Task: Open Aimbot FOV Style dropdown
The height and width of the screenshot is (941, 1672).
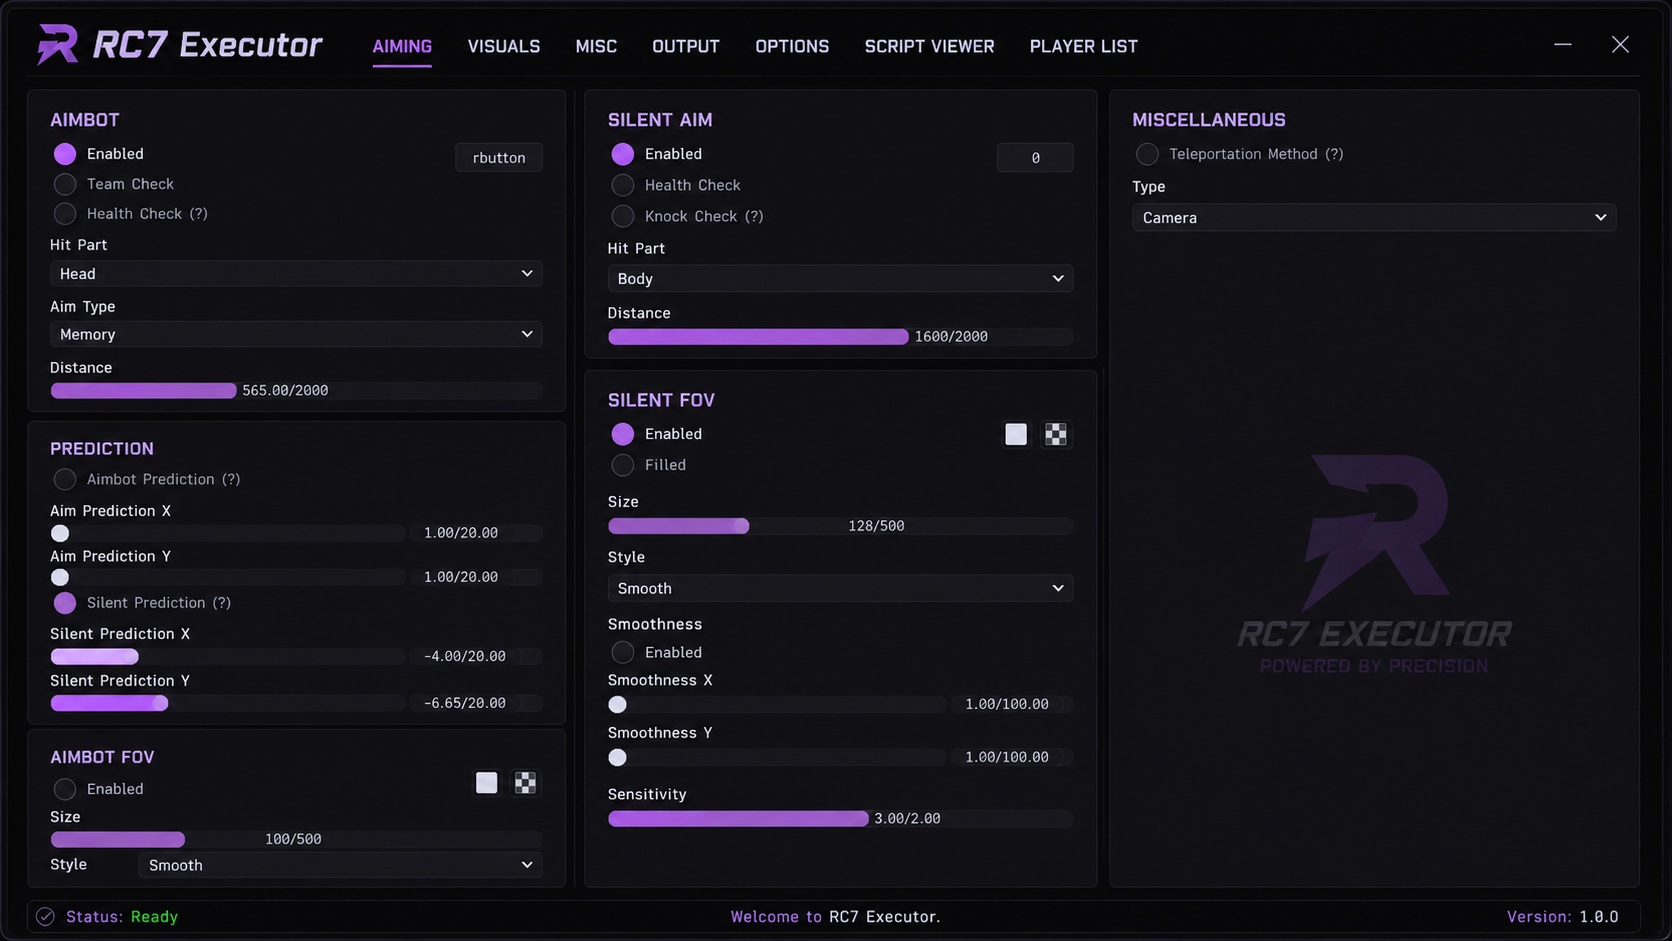Action: (x=340, y=865)
